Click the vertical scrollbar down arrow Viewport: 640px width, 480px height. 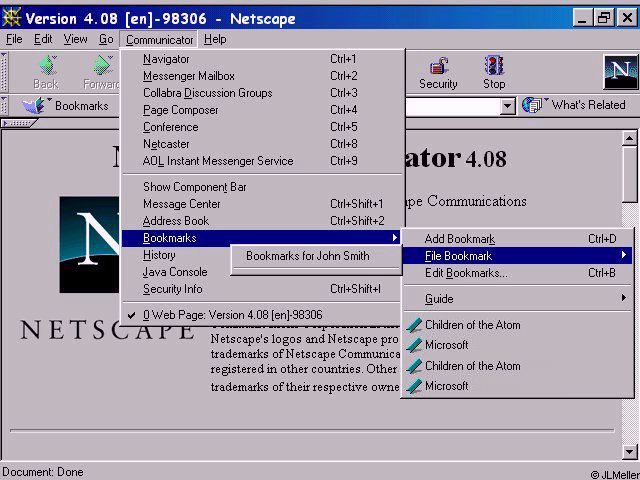click(x=629, y=451)
